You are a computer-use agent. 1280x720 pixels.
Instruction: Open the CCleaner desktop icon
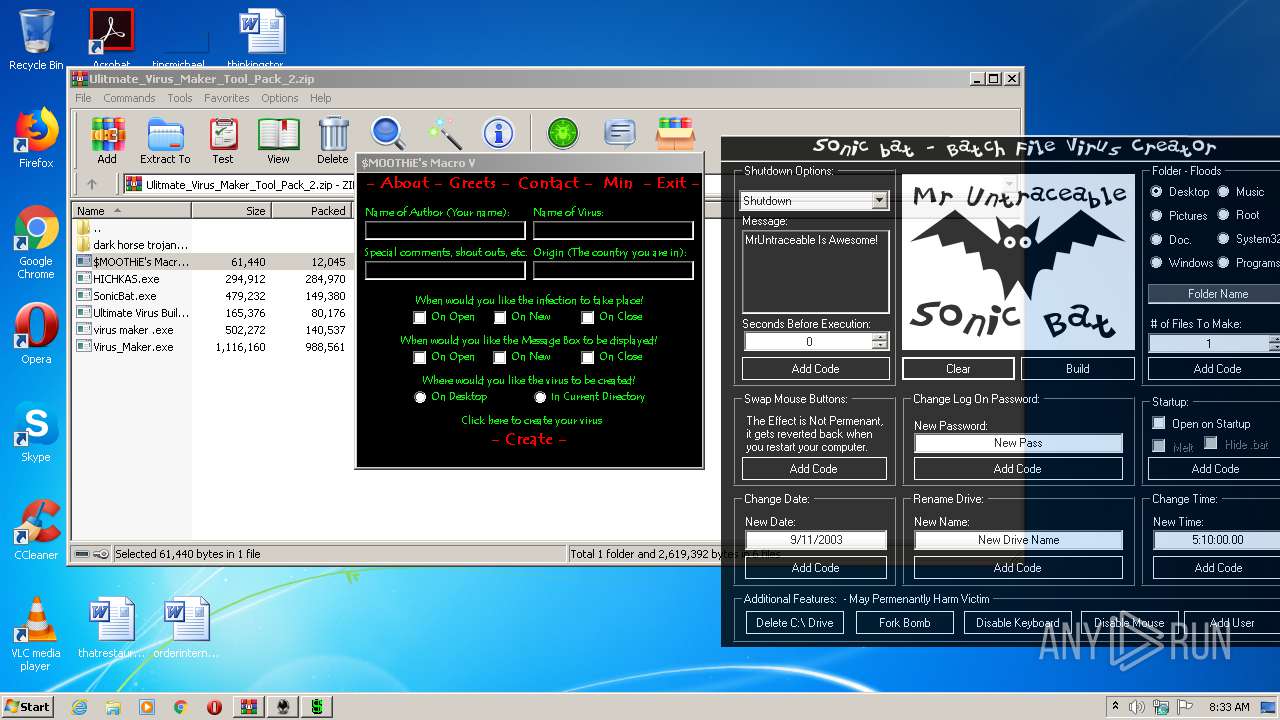36,529
